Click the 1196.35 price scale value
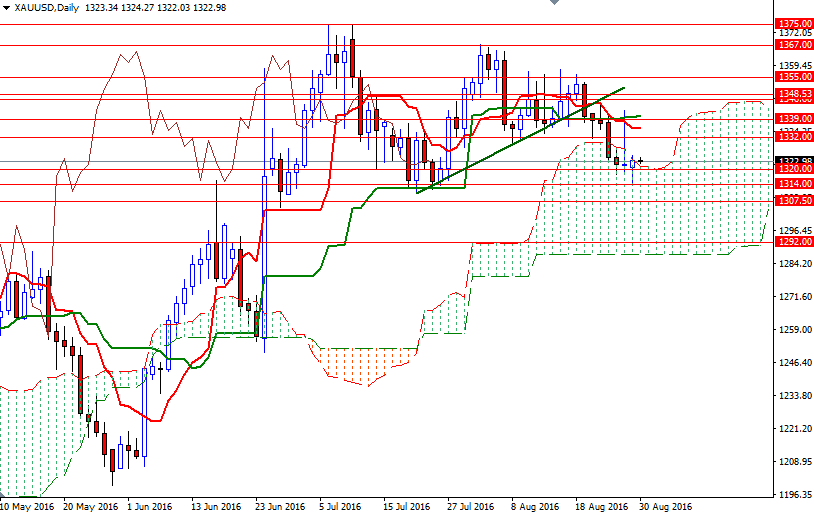This screenshot has height=514, width=814. pos(795,495)
